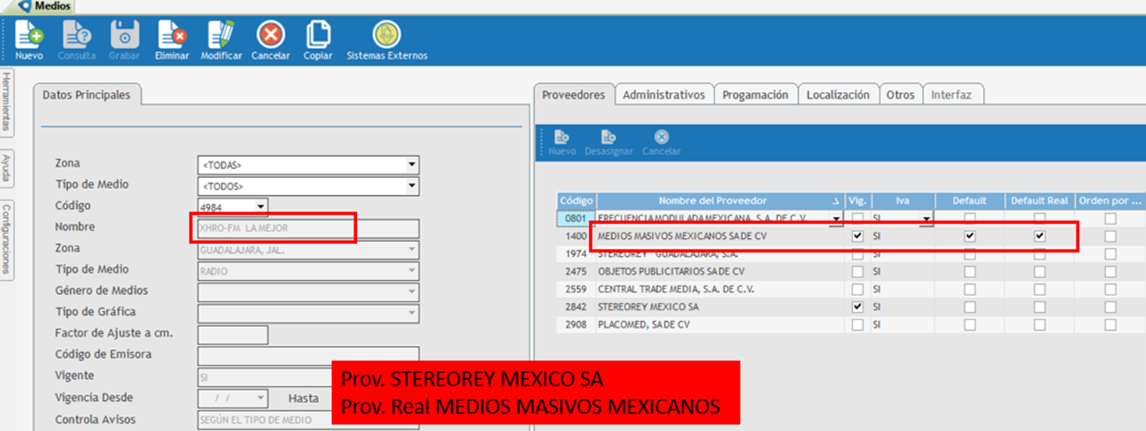Click the Nuevo icon in main toolbar
The width and height of the screenshot is (1146, 431).
29,34
